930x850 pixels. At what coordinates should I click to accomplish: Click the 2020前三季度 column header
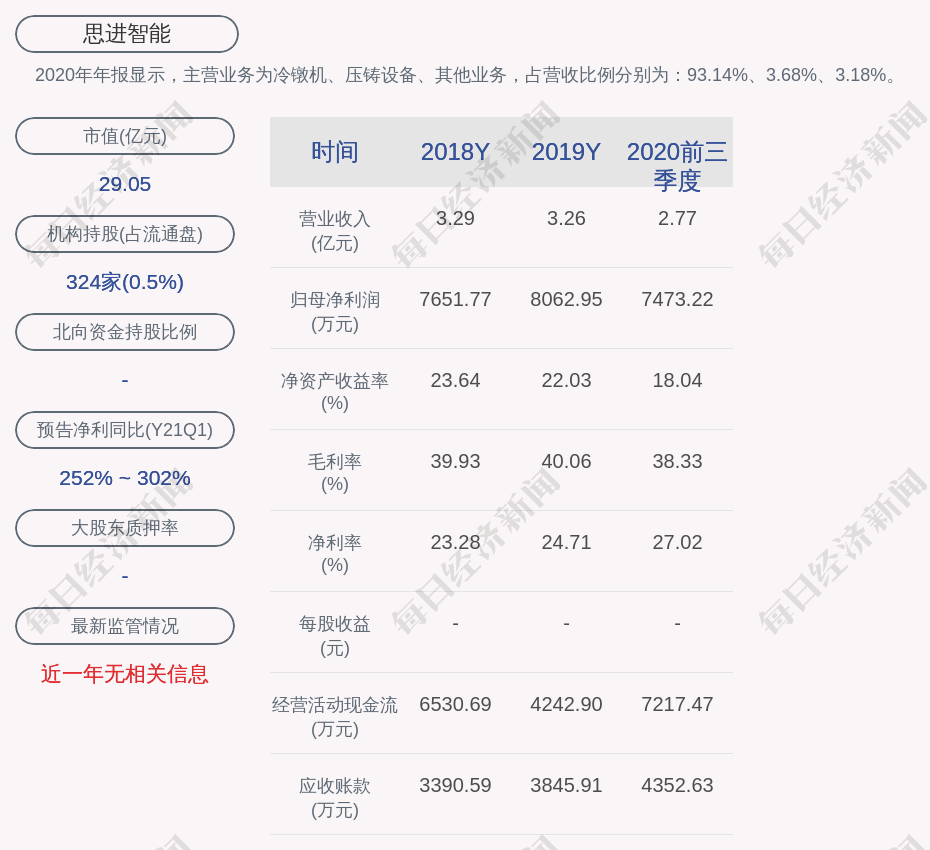[677, 166]
